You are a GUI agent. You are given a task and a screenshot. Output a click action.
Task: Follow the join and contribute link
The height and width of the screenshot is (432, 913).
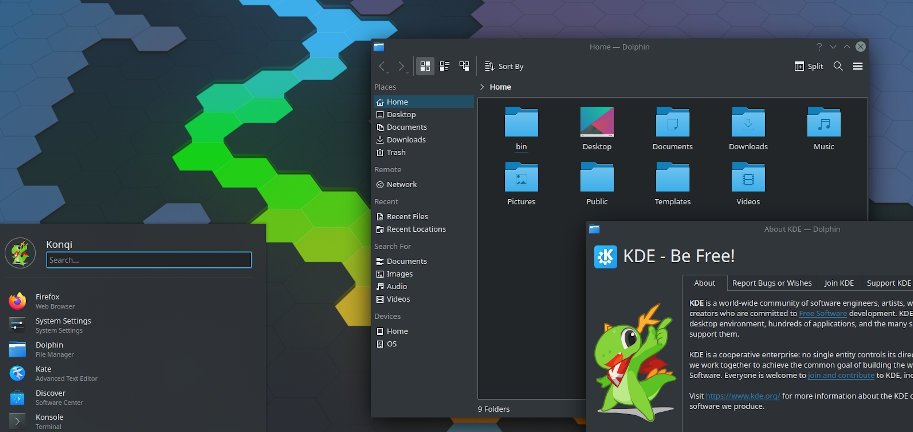(x=841, y=376)
